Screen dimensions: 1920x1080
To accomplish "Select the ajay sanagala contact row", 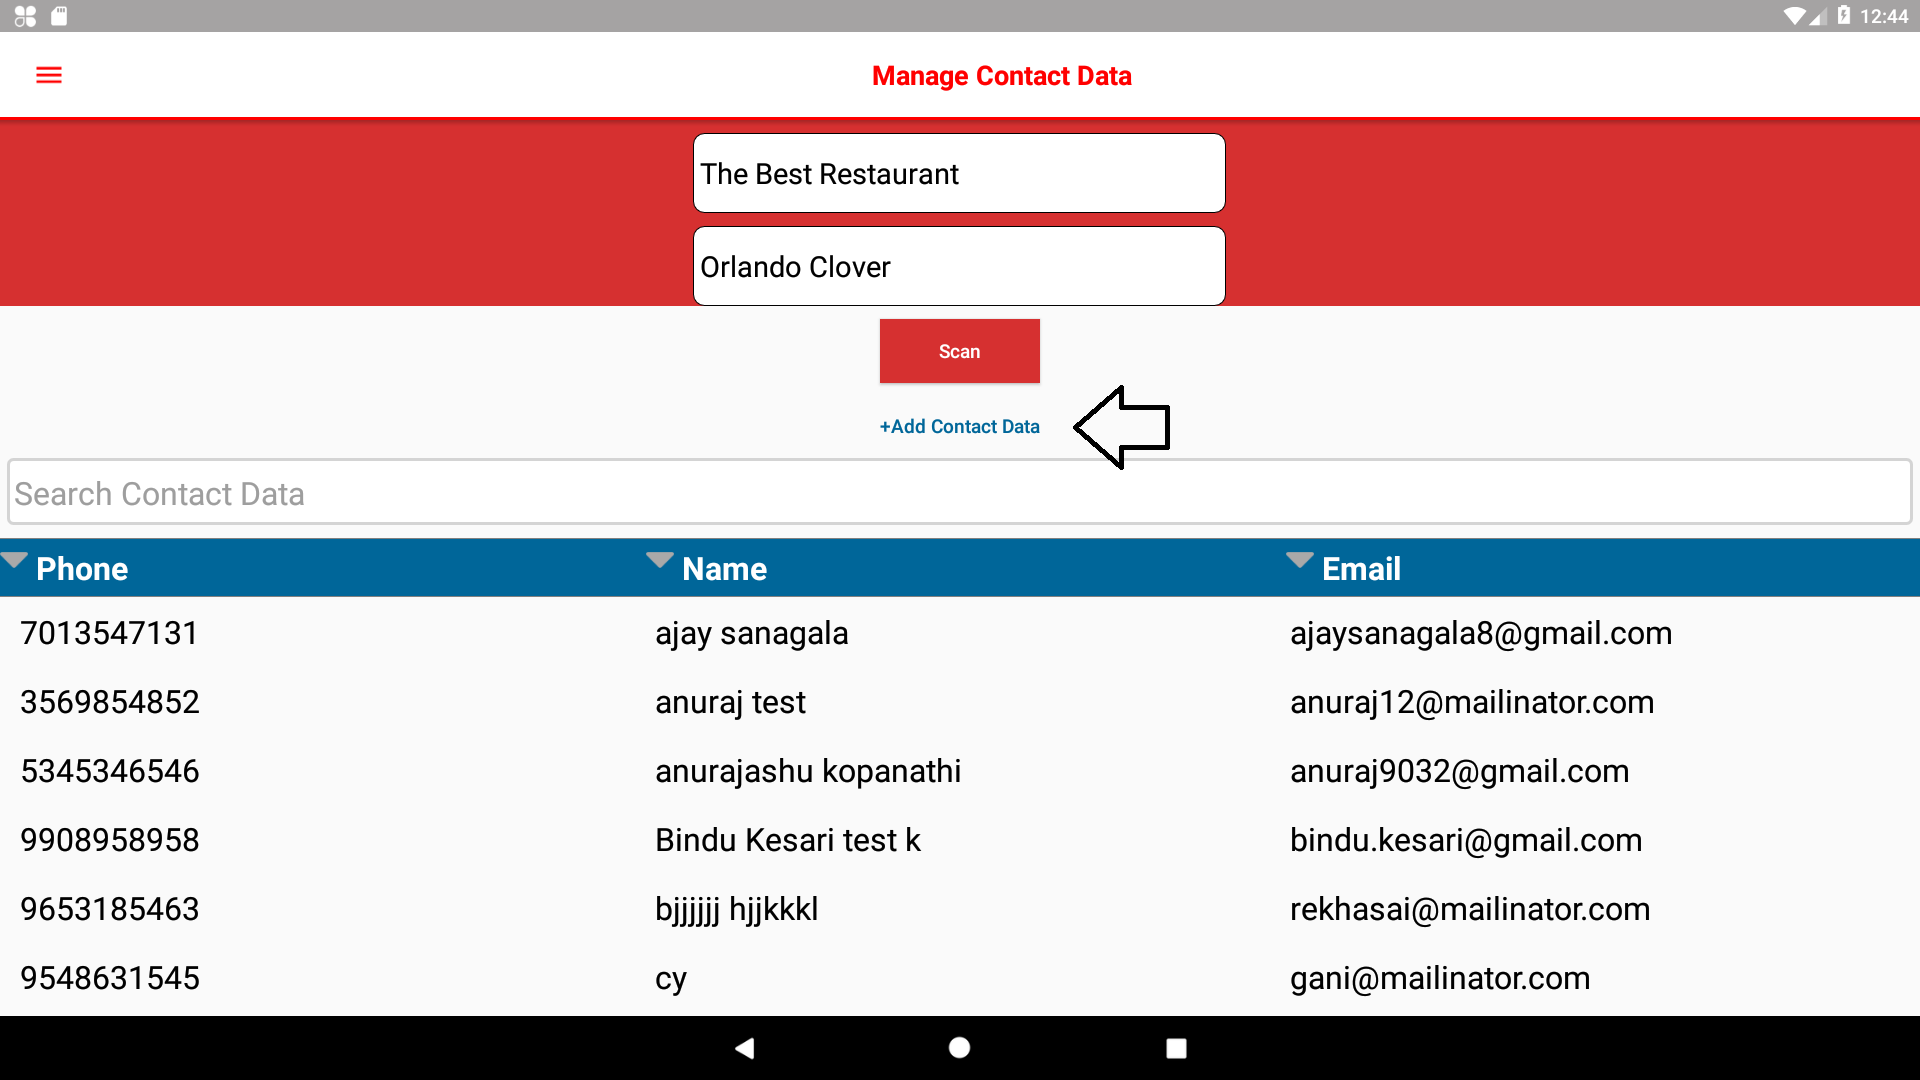I will coord(751,634).
